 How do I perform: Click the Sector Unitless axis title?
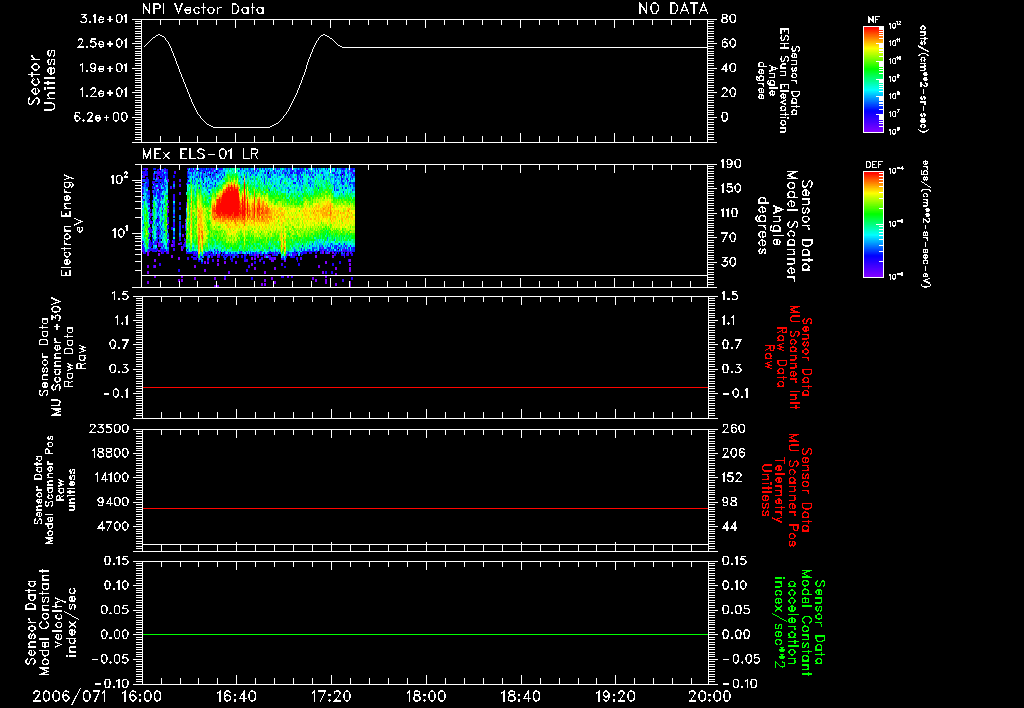pyautogui.click(x=42, y=80)
